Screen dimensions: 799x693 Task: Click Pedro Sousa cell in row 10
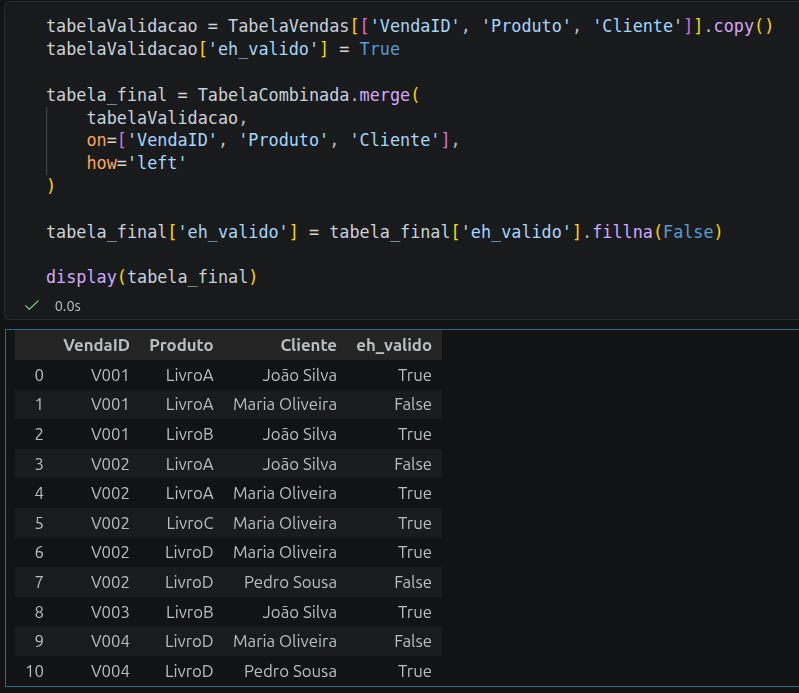tap(290, 671)
